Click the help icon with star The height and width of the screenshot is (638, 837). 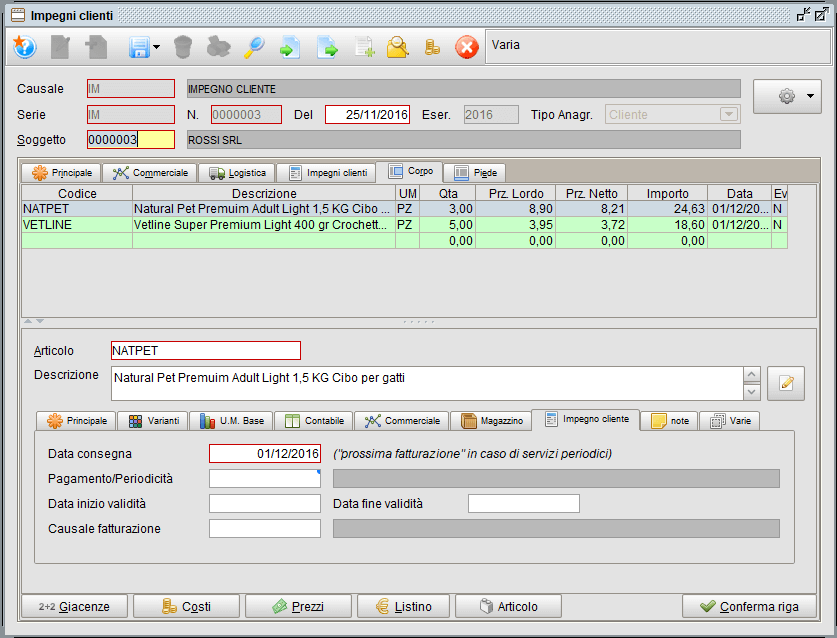(25, 47)
